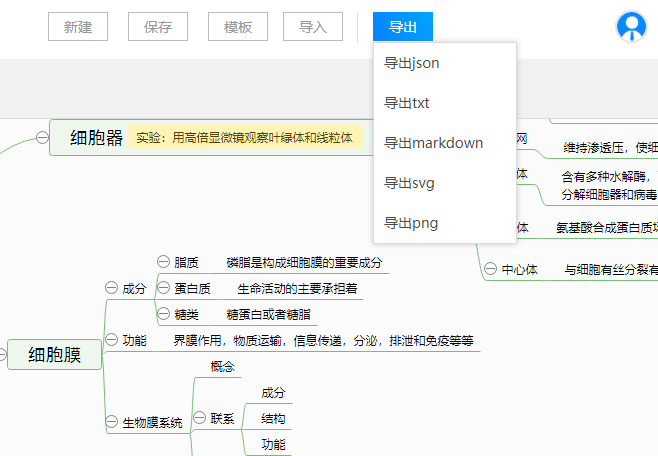Open the 模板 templates button
The image size is (658, 456).
(238, 27)
